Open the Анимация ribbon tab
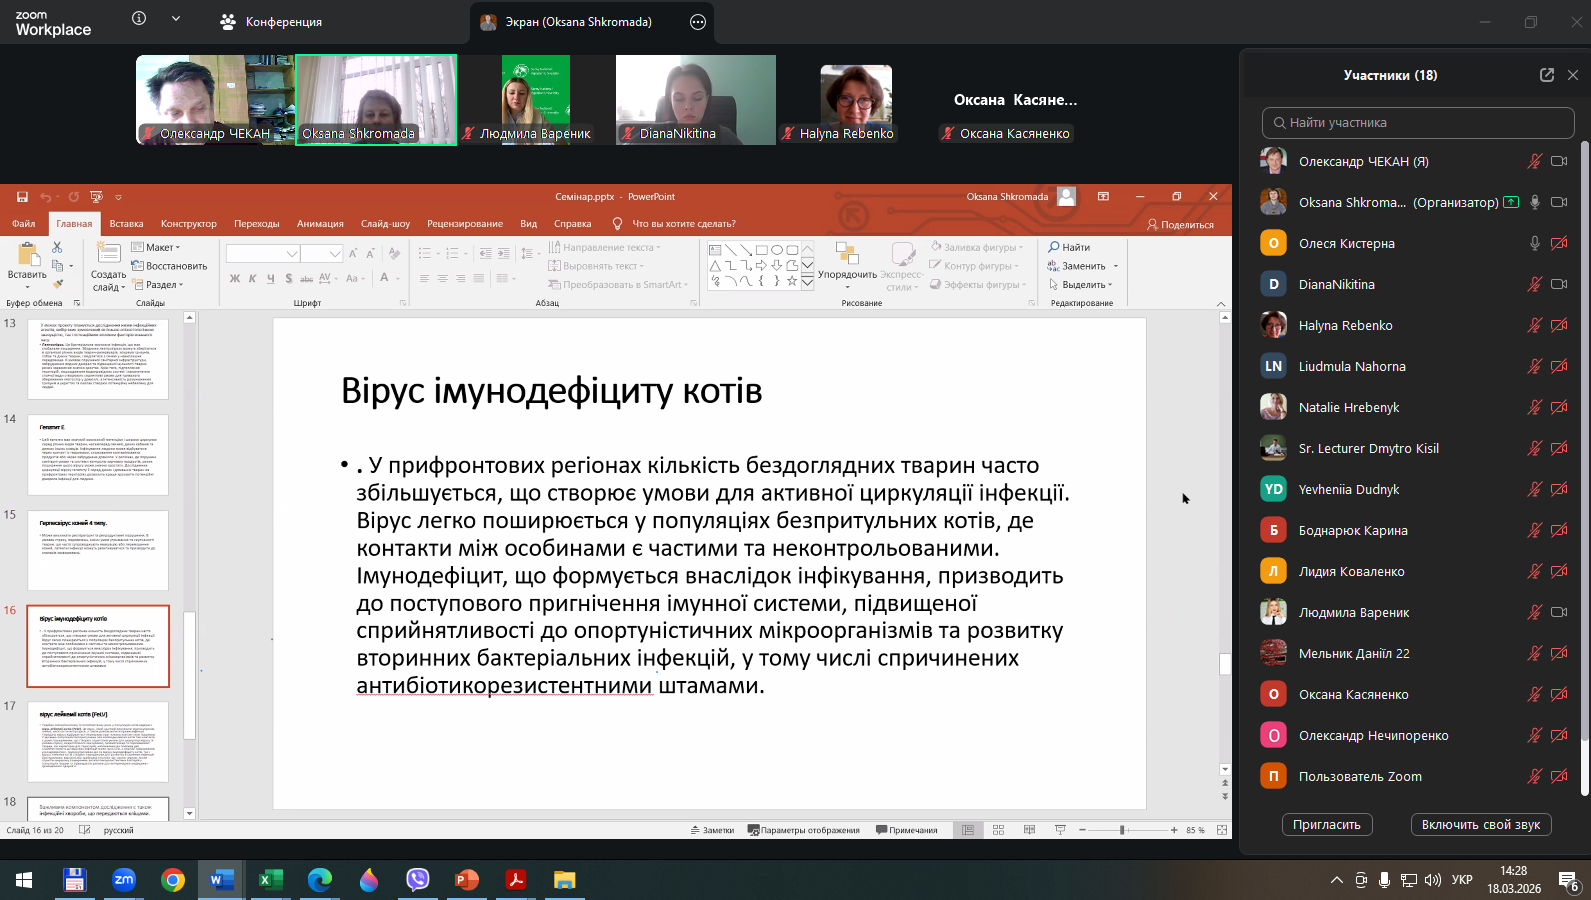 (x=320, y=224)
